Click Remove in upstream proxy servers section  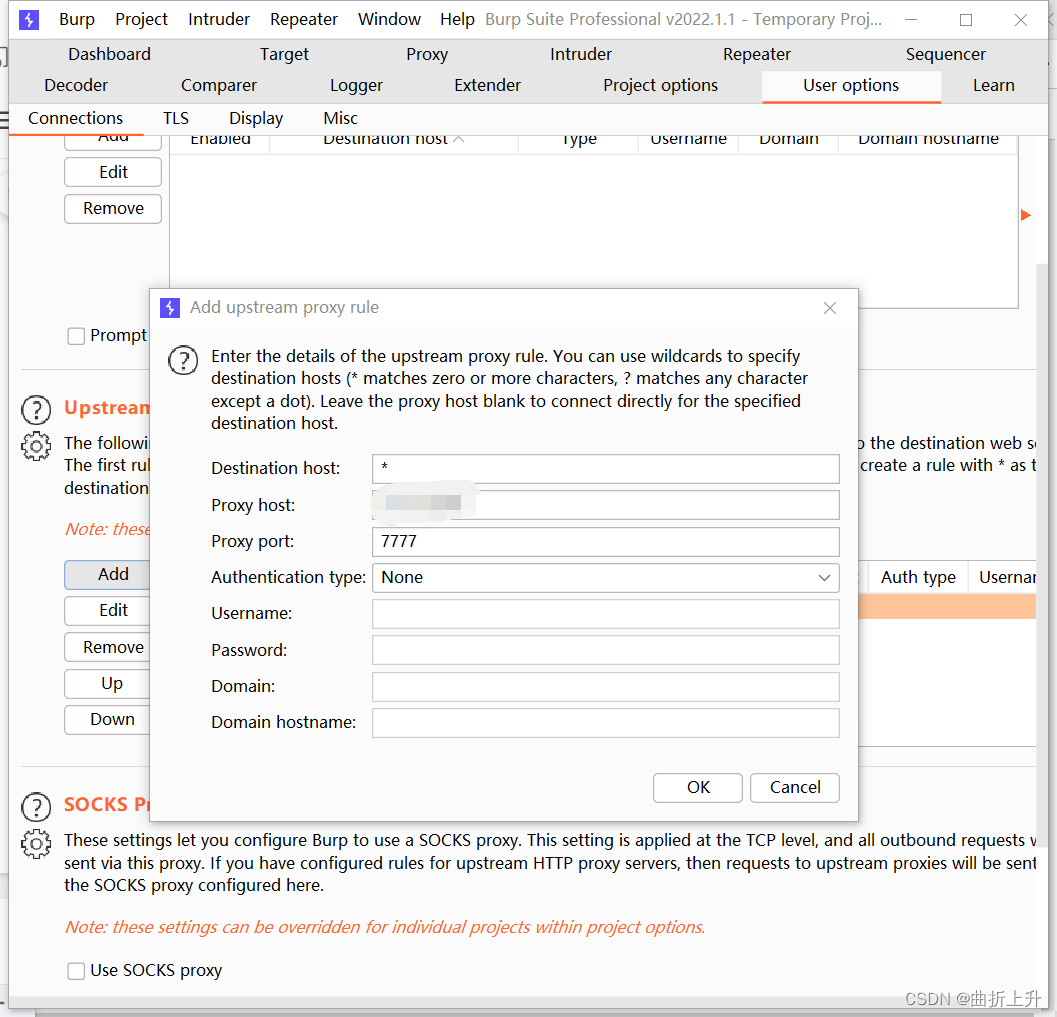107,647
